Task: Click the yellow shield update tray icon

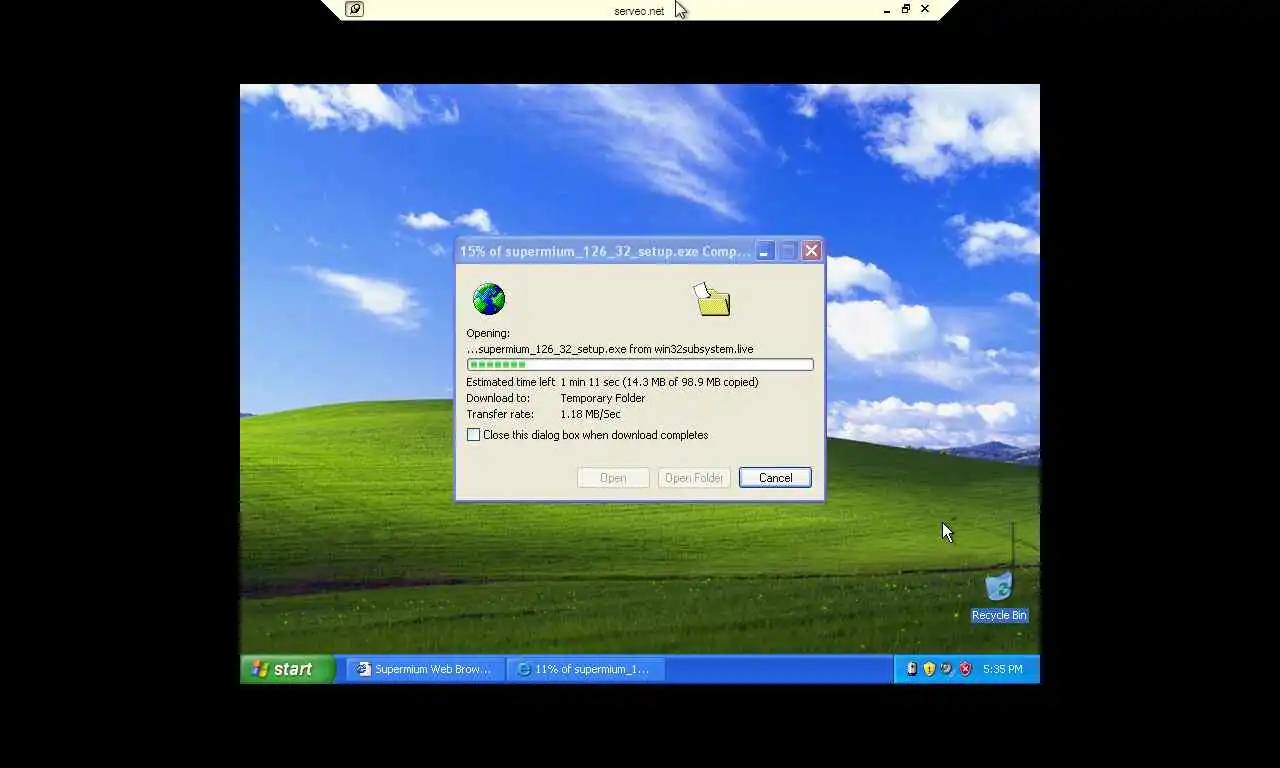Action: [929, 669]
